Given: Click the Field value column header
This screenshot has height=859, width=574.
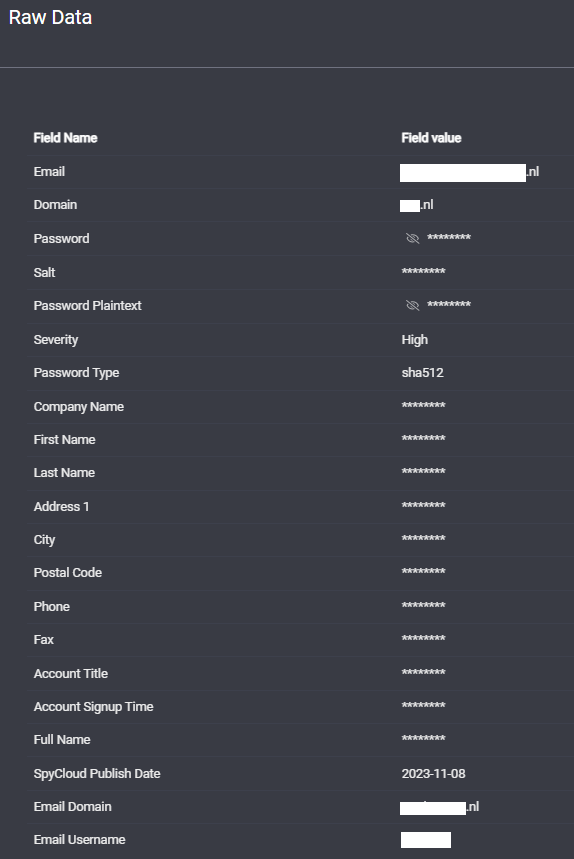Looking at the screenshot, I should coord(431,138).
